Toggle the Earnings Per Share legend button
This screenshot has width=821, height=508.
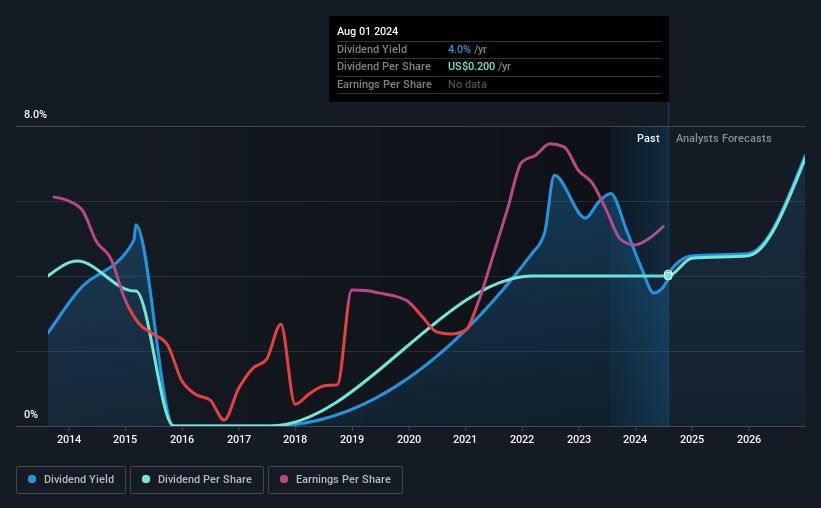tap(335, 480)
